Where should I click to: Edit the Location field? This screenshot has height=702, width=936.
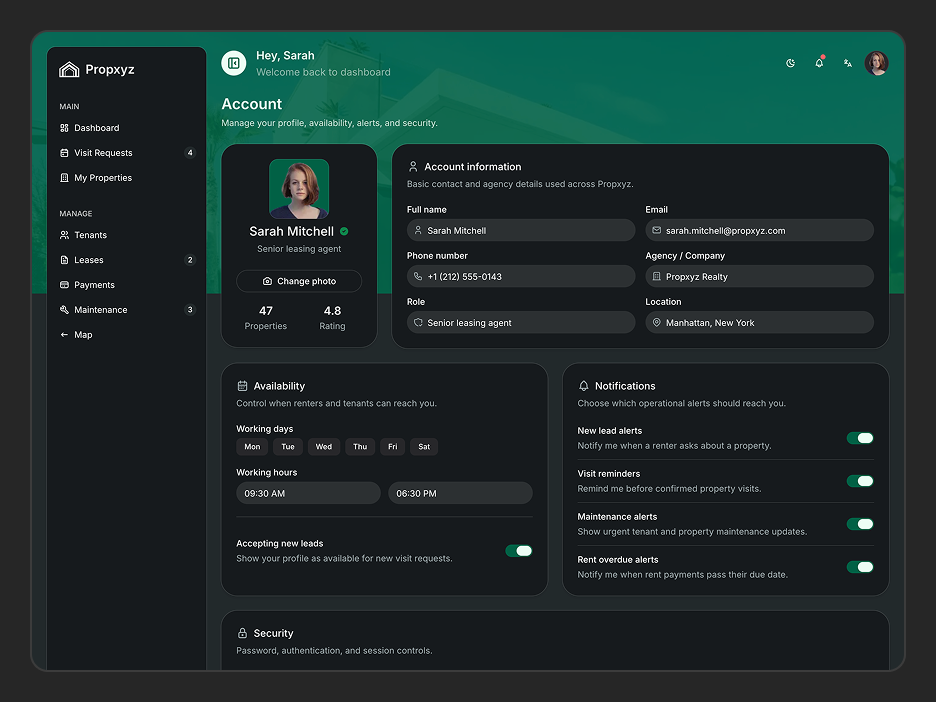(759, 322)
